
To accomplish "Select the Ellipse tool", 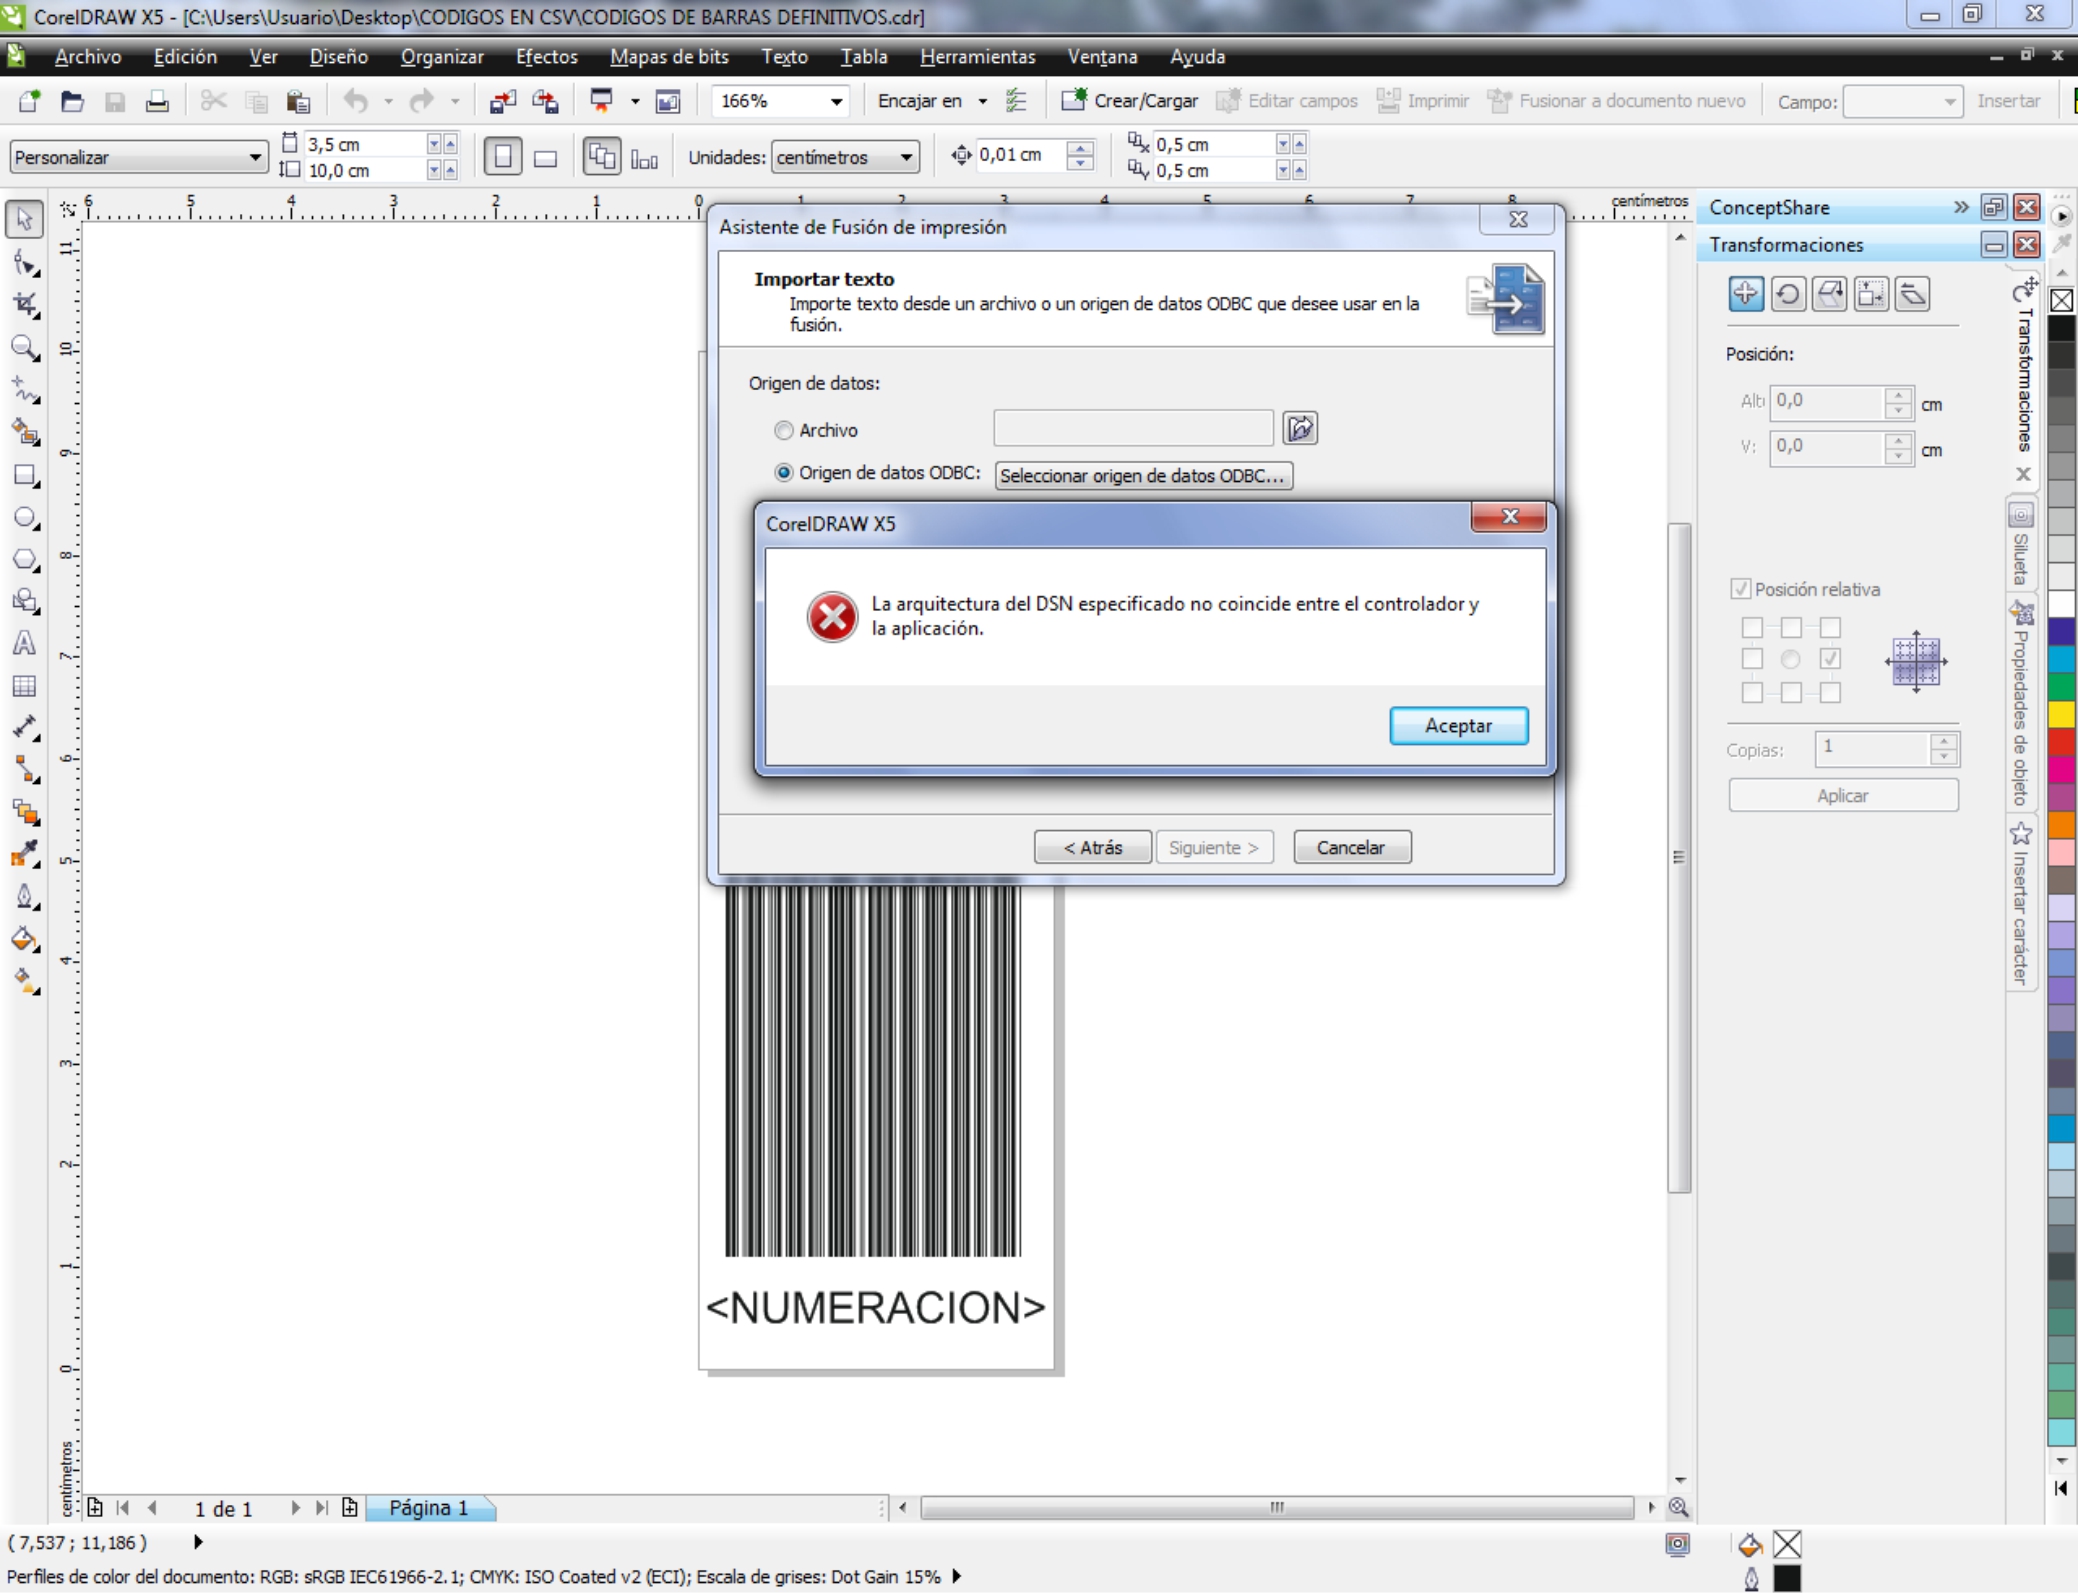I will point(25,518).
